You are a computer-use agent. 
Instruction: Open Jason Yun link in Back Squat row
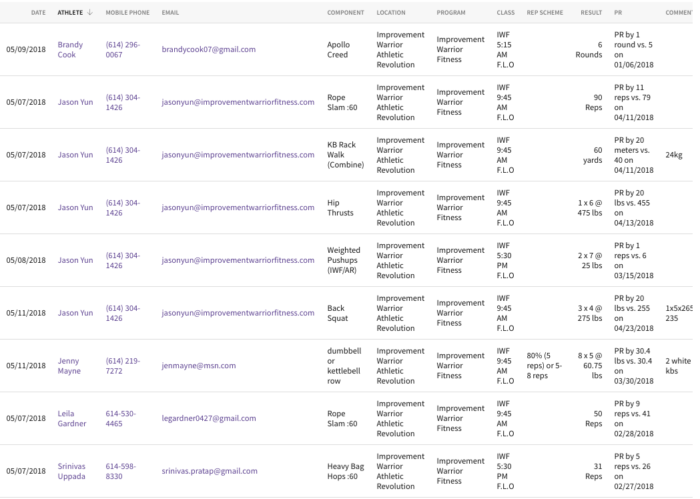[x=75, y=313]
